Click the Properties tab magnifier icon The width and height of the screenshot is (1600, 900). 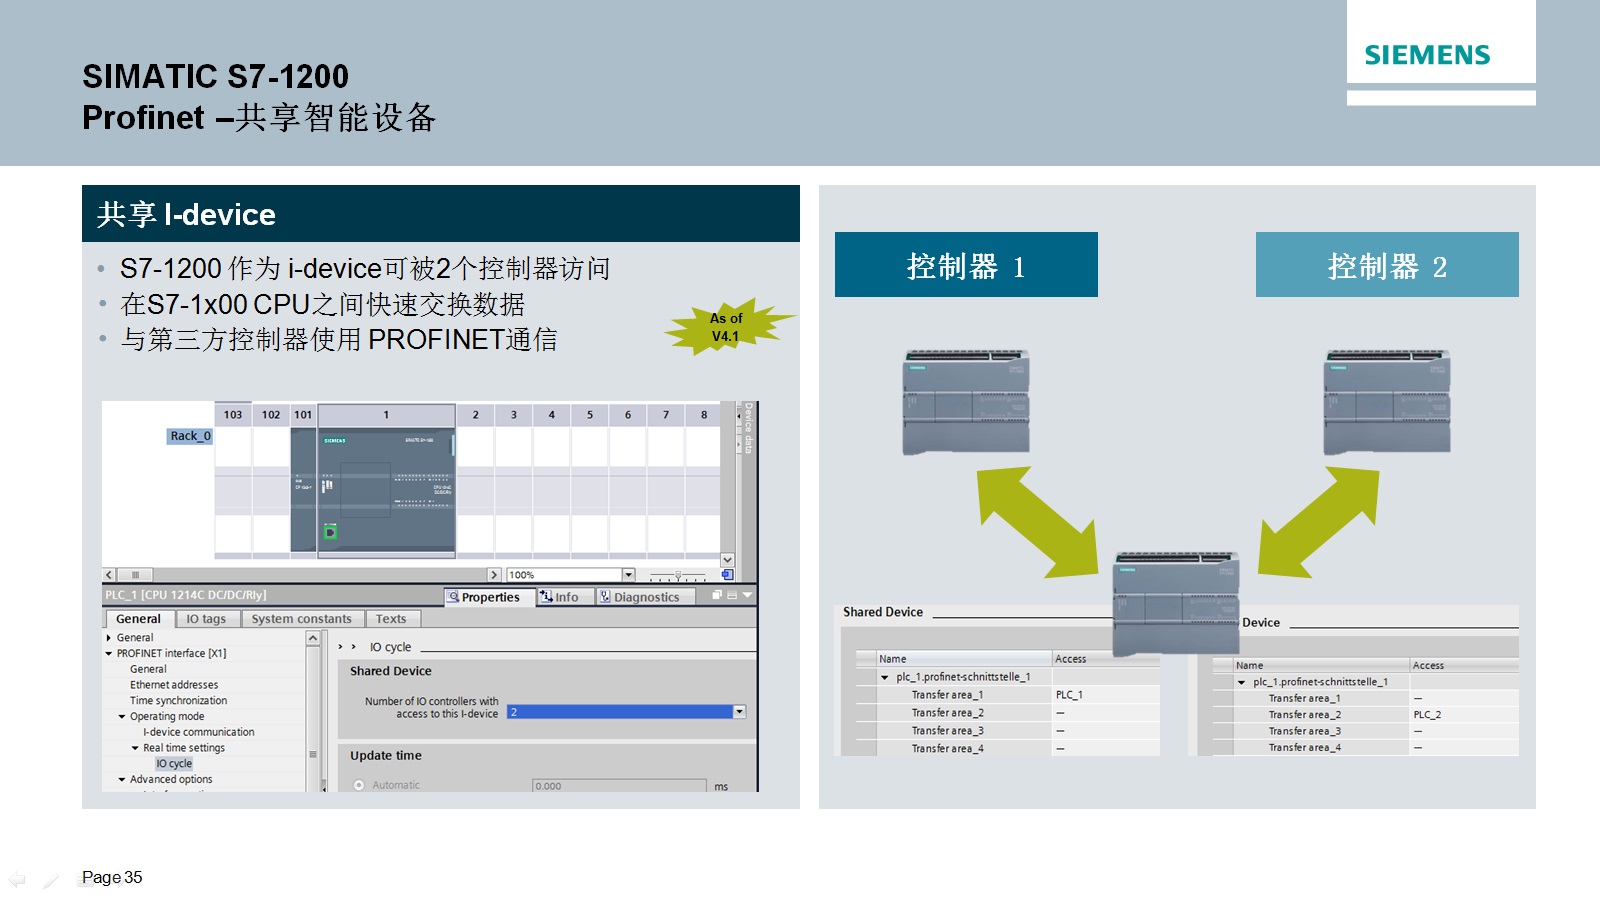tap(453, 597)
